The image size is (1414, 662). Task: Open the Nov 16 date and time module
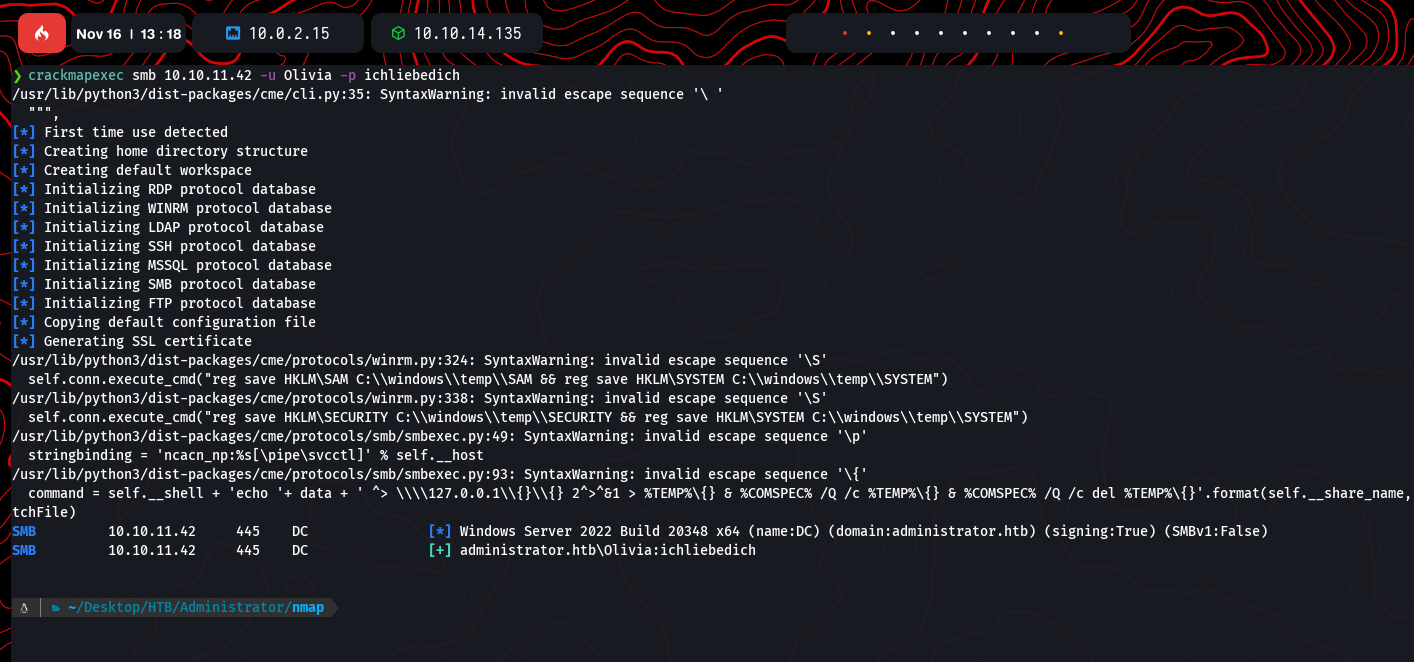pos(128,34)
